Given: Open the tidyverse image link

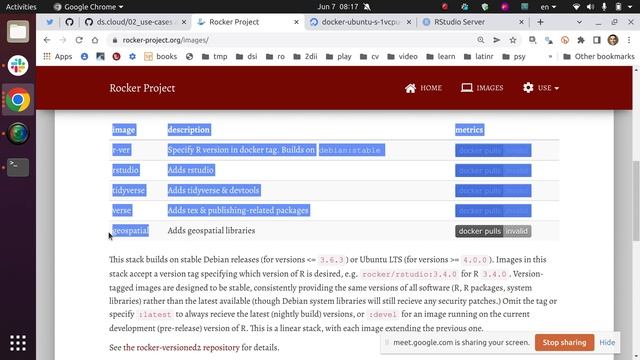Looking at the screenshot, I should (129, 190).
